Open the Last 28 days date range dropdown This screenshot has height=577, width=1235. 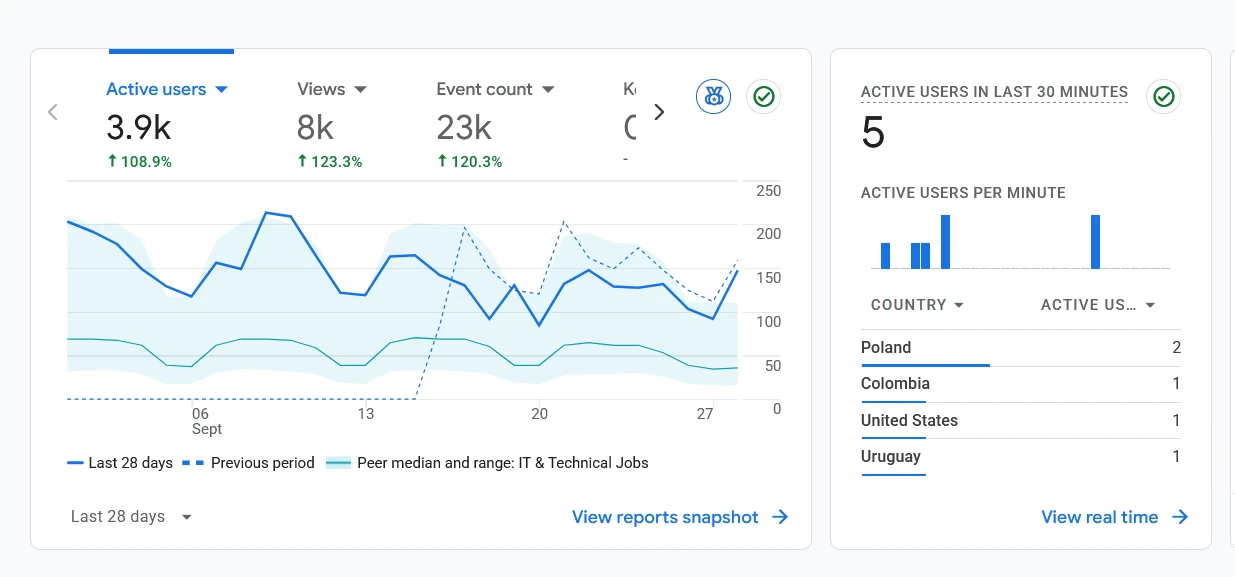click(x=131, y=517)
